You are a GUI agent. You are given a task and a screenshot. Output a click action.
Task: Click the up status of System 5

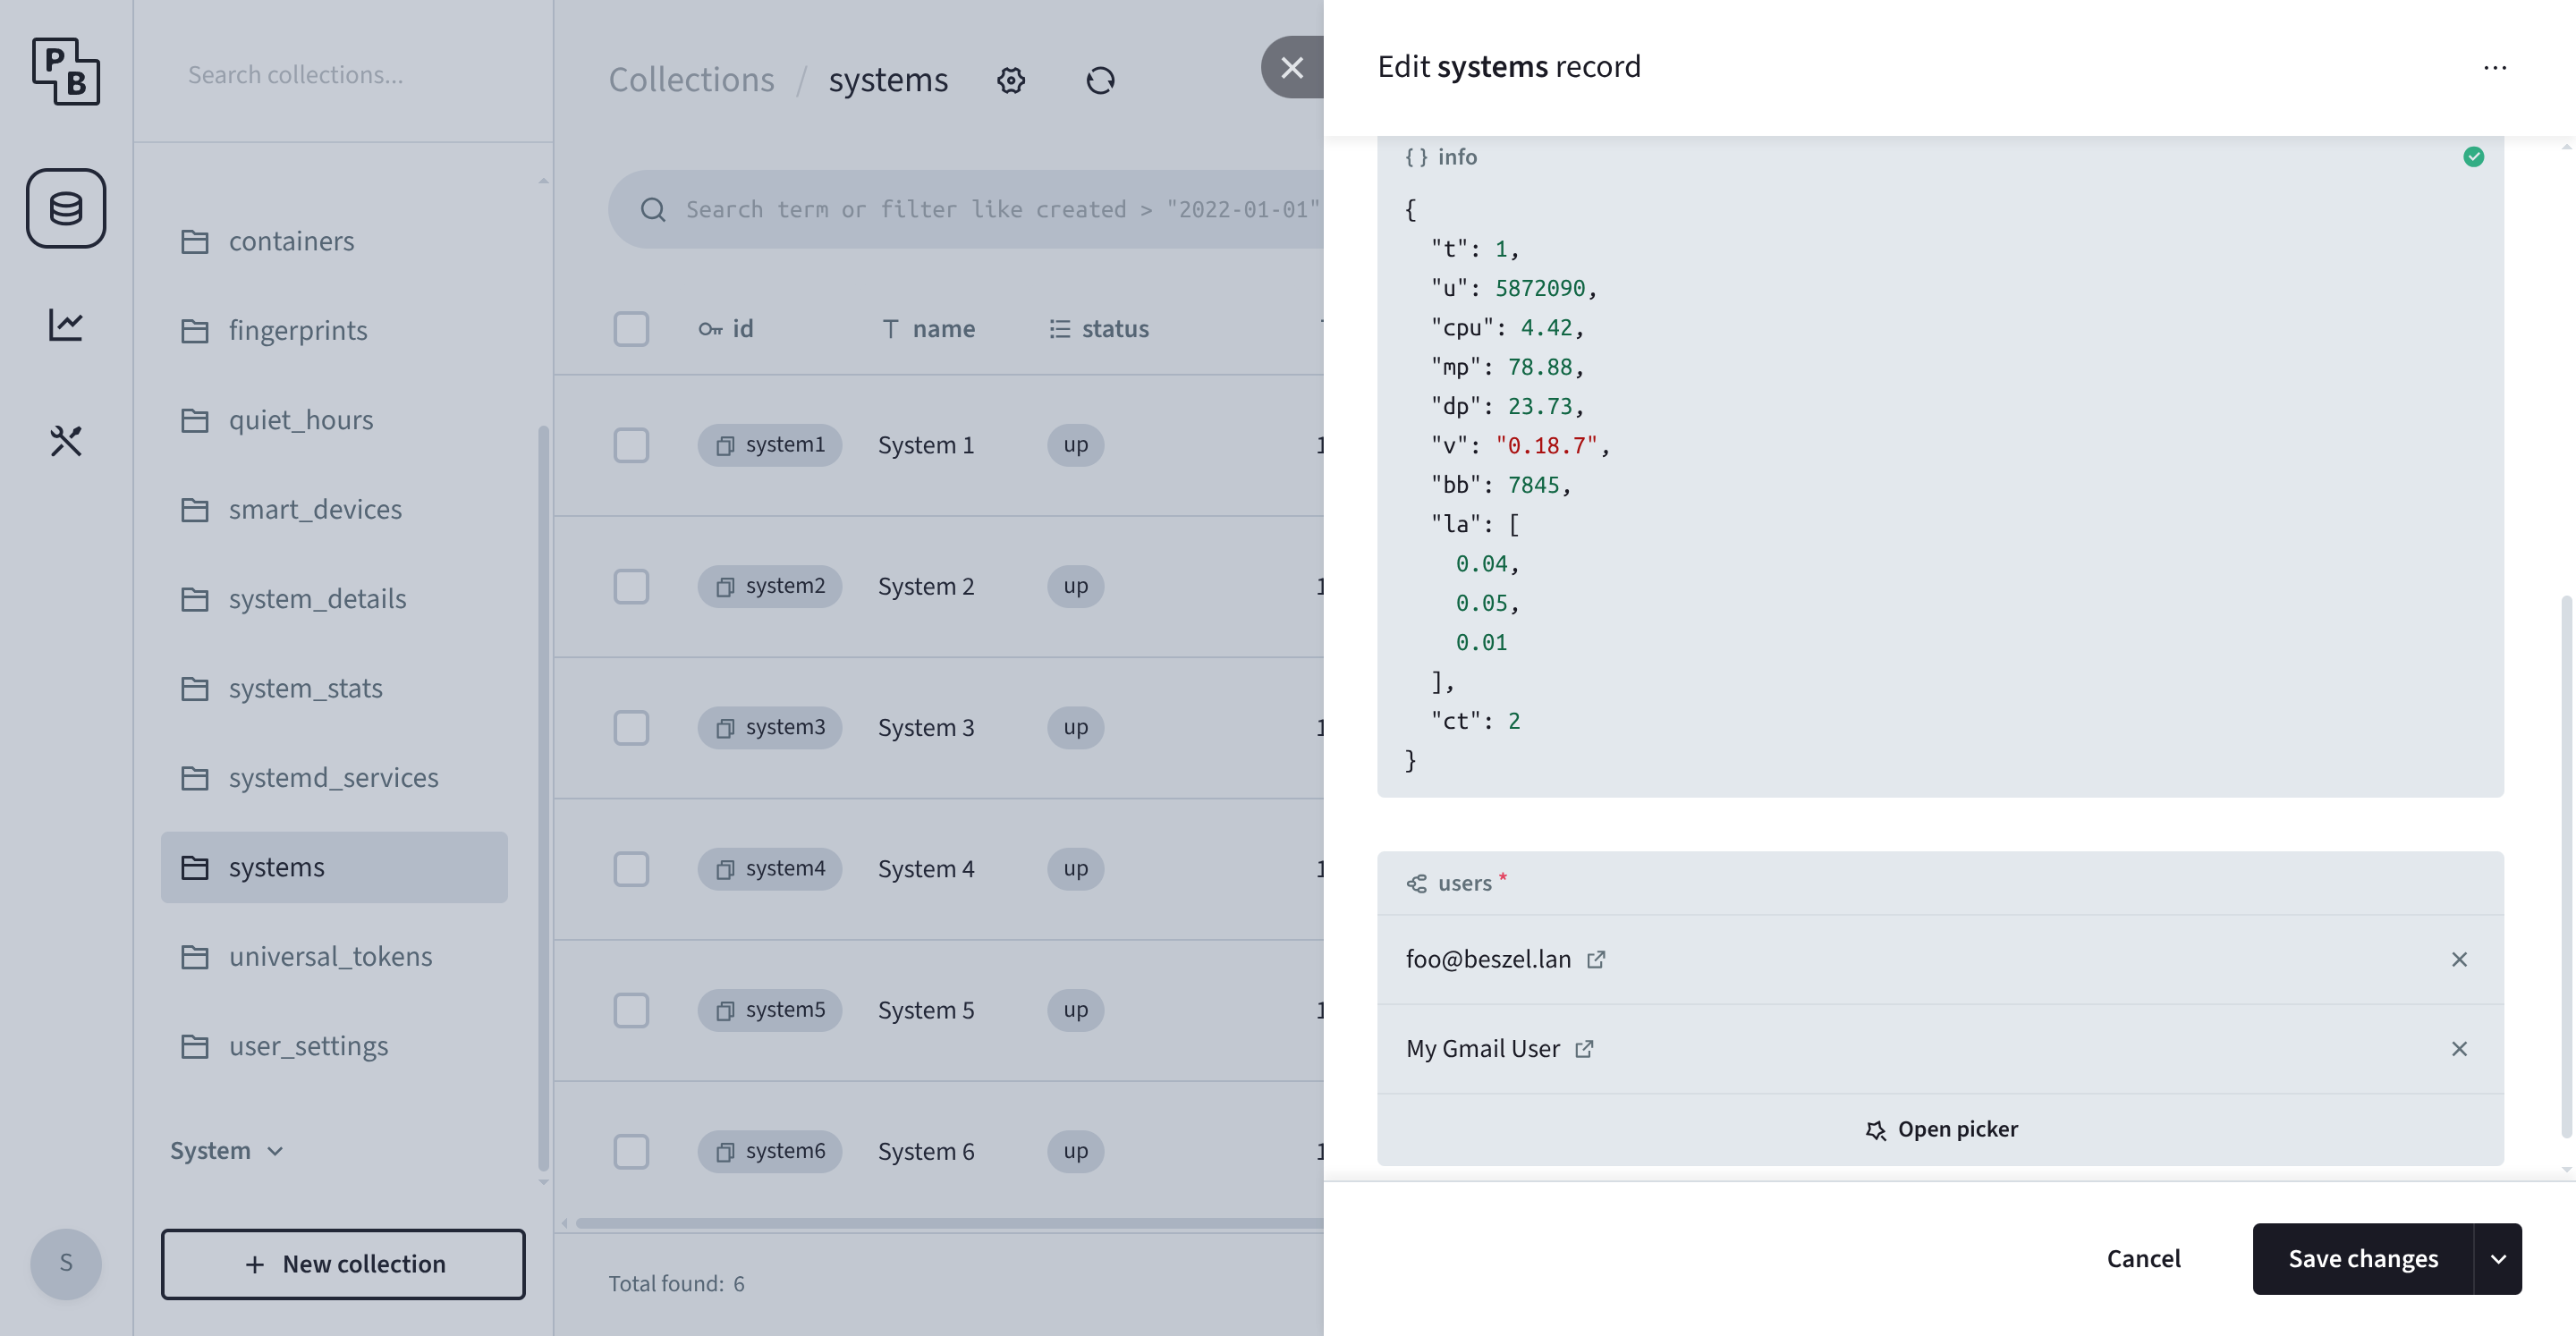[1076, 1010]
